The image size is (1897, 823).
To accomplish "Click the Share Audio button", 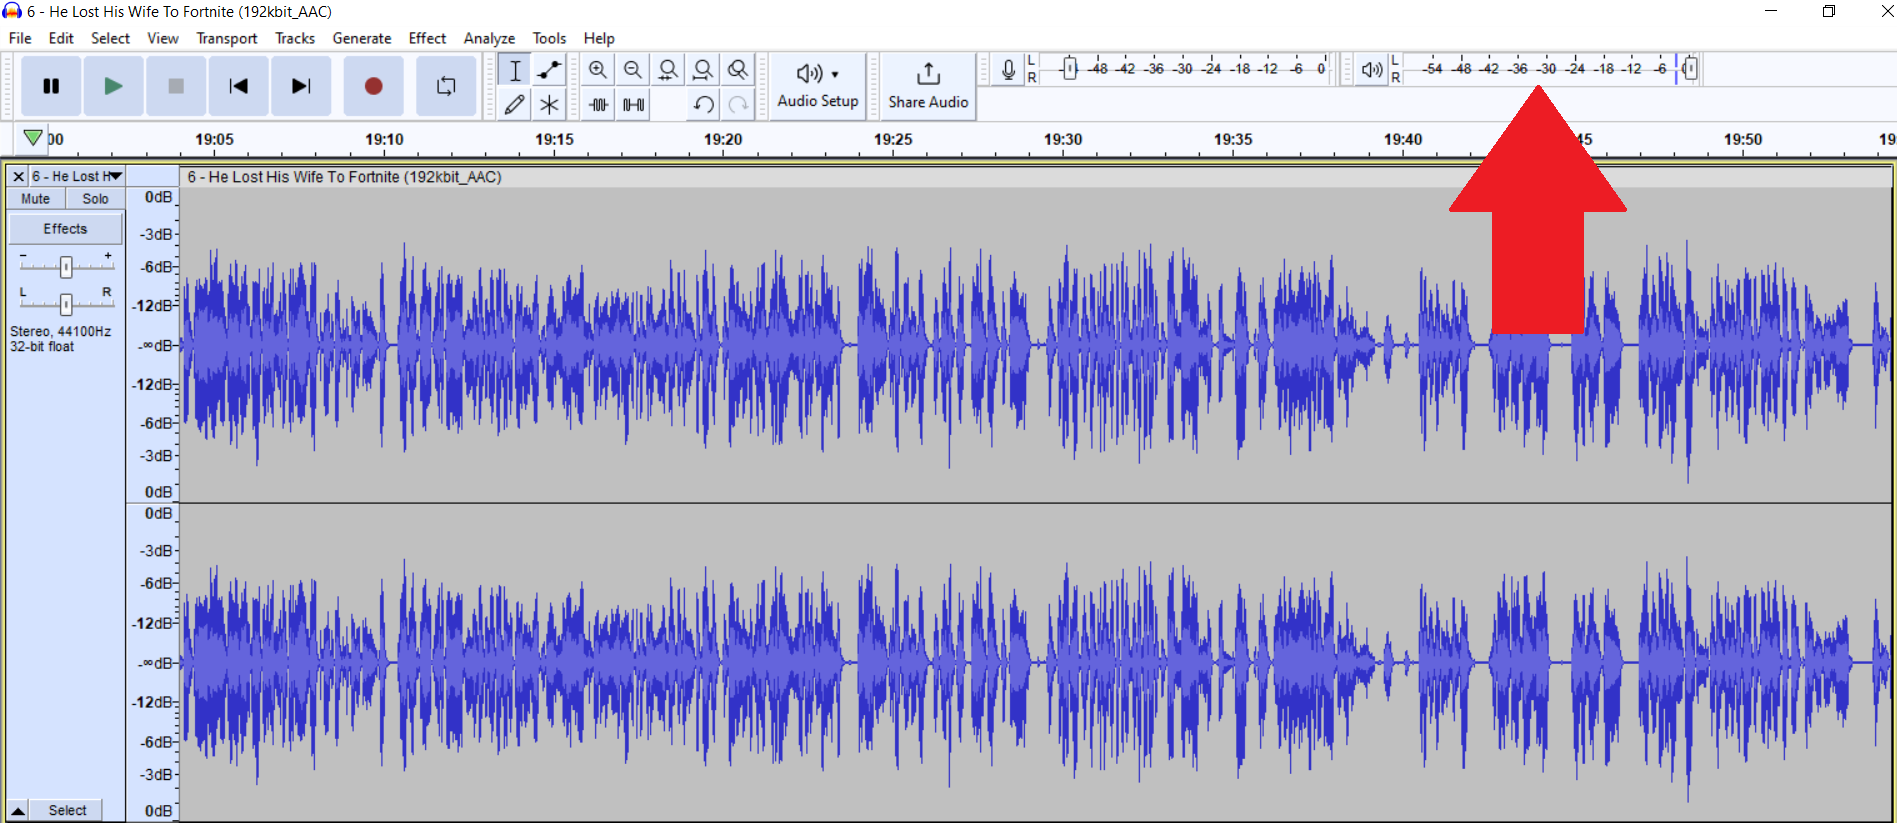I will tap(928, 86).
